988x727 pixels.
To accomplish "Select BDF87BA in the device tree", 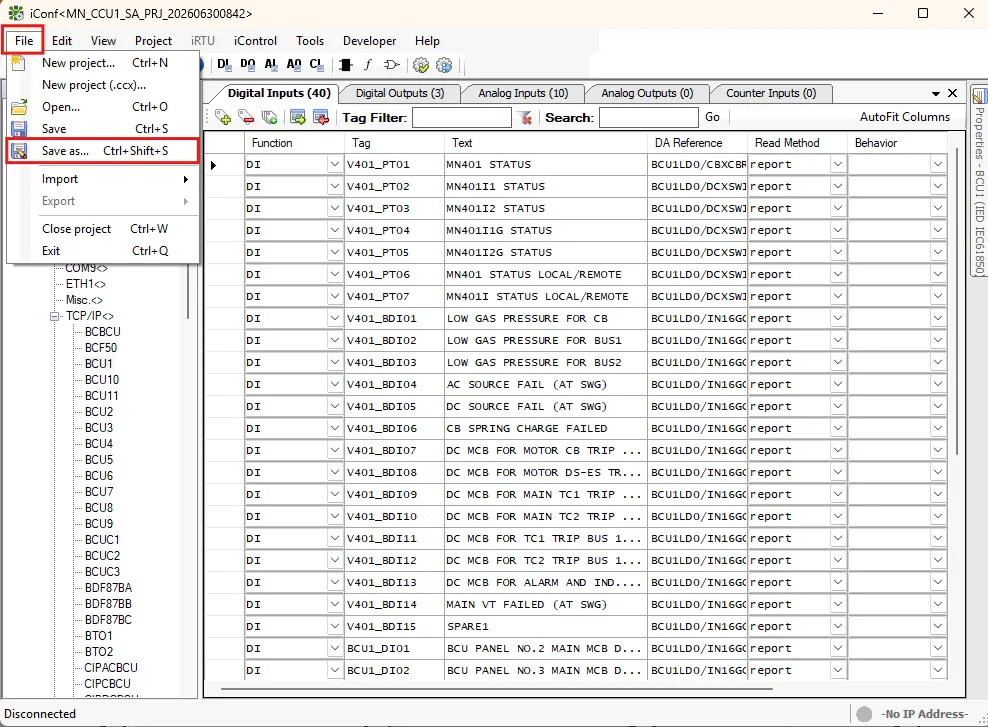I will click(x=108, y=588).
